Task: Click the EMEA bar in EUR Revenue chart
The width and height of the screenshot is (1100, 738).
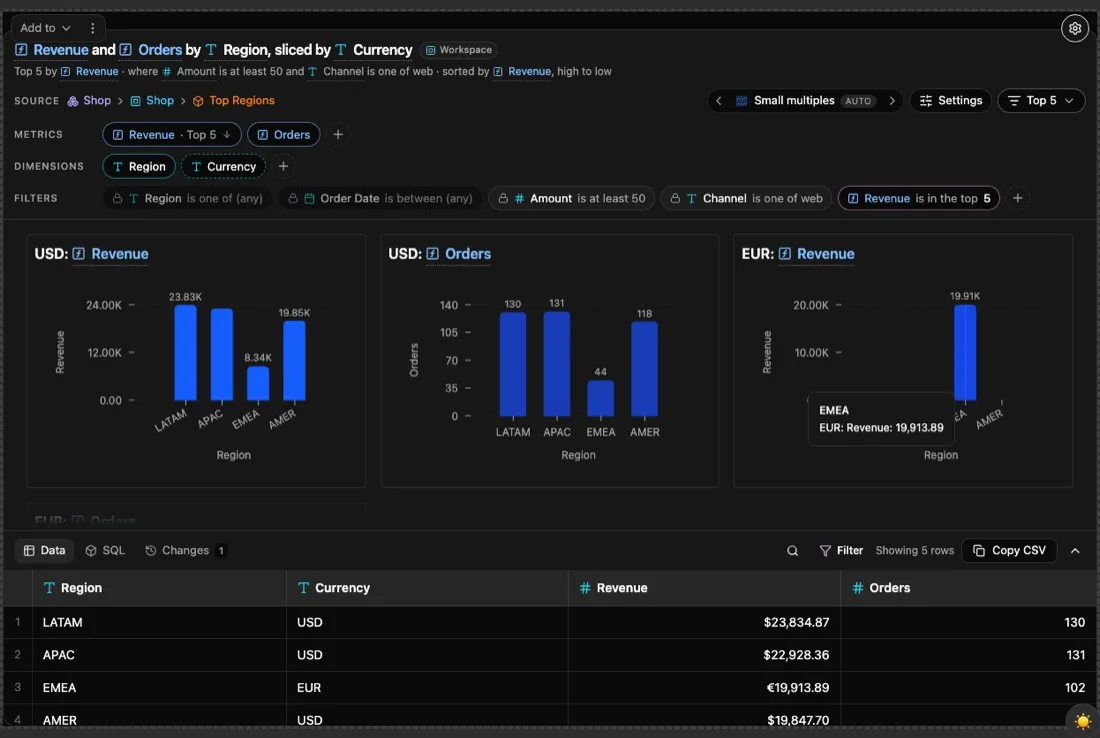Action: pyautogui.click(x=965, y=353)
